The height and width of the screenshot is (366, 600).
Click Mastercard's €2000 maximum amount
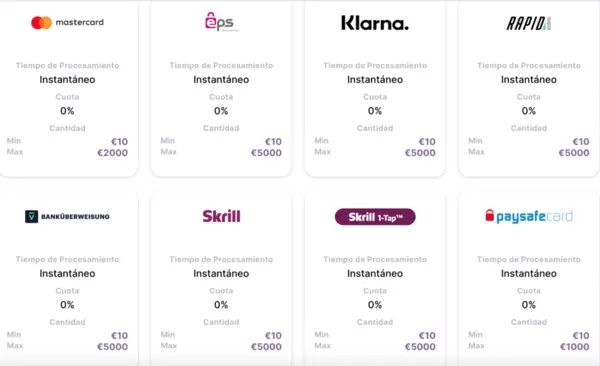click(112, 153)
